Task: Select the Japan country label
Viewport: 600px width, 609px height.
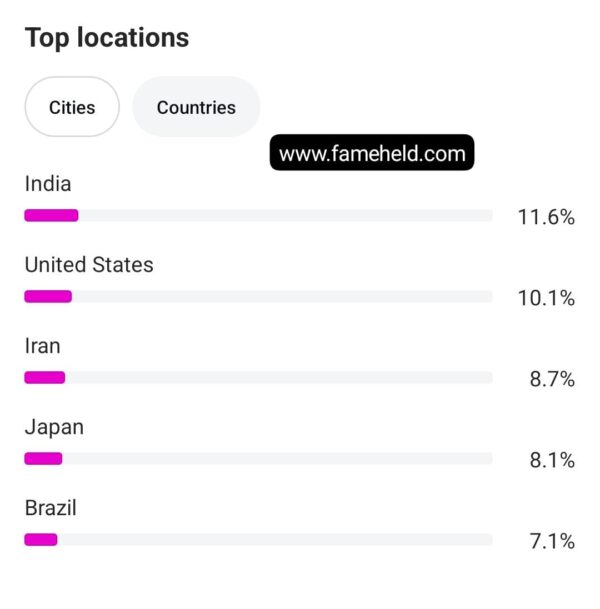Action: (x=54, y=427)
